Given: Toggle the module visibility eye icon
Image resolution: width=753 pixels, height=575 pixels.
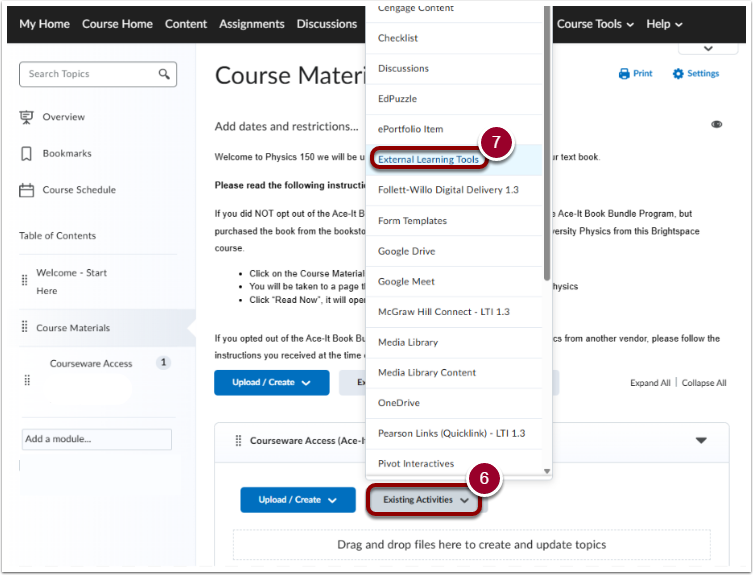Looking at the screenshot, I should pos(717,124).
